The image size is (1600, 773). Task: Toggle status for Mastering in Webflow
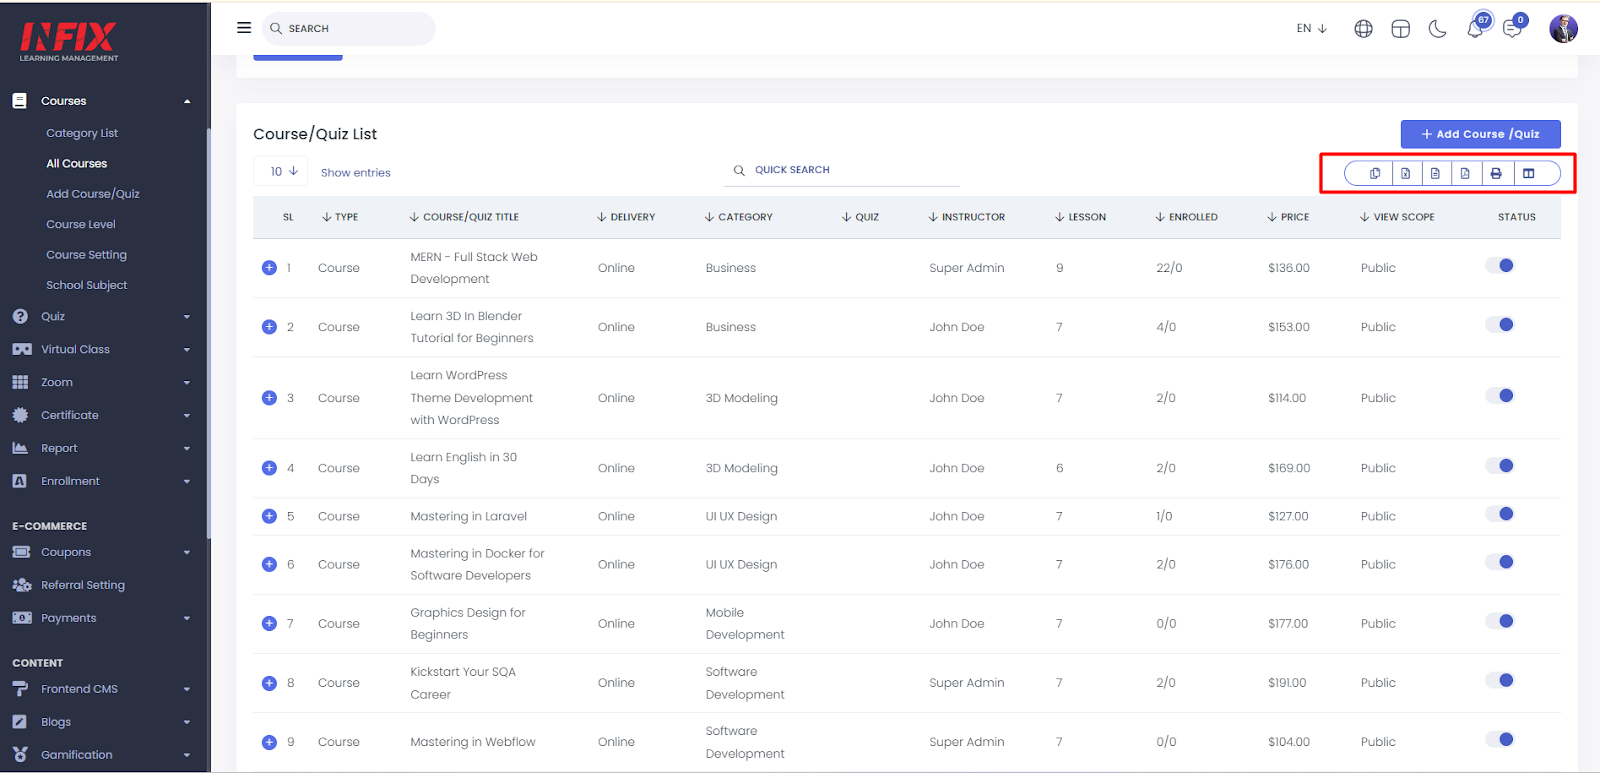(x=1500, y=740)
